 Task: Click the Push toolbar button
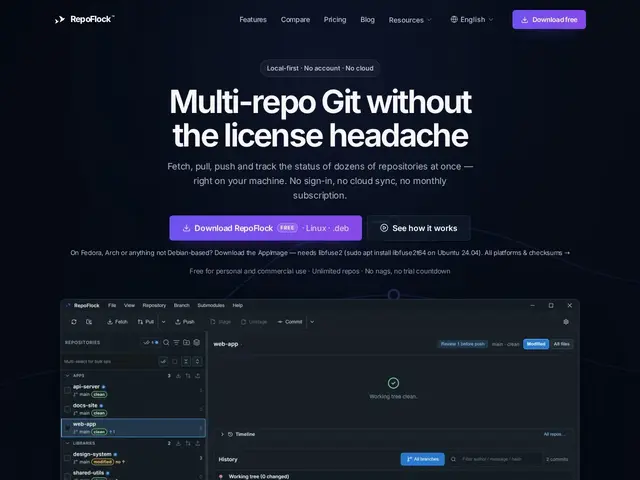click(185, 322)
